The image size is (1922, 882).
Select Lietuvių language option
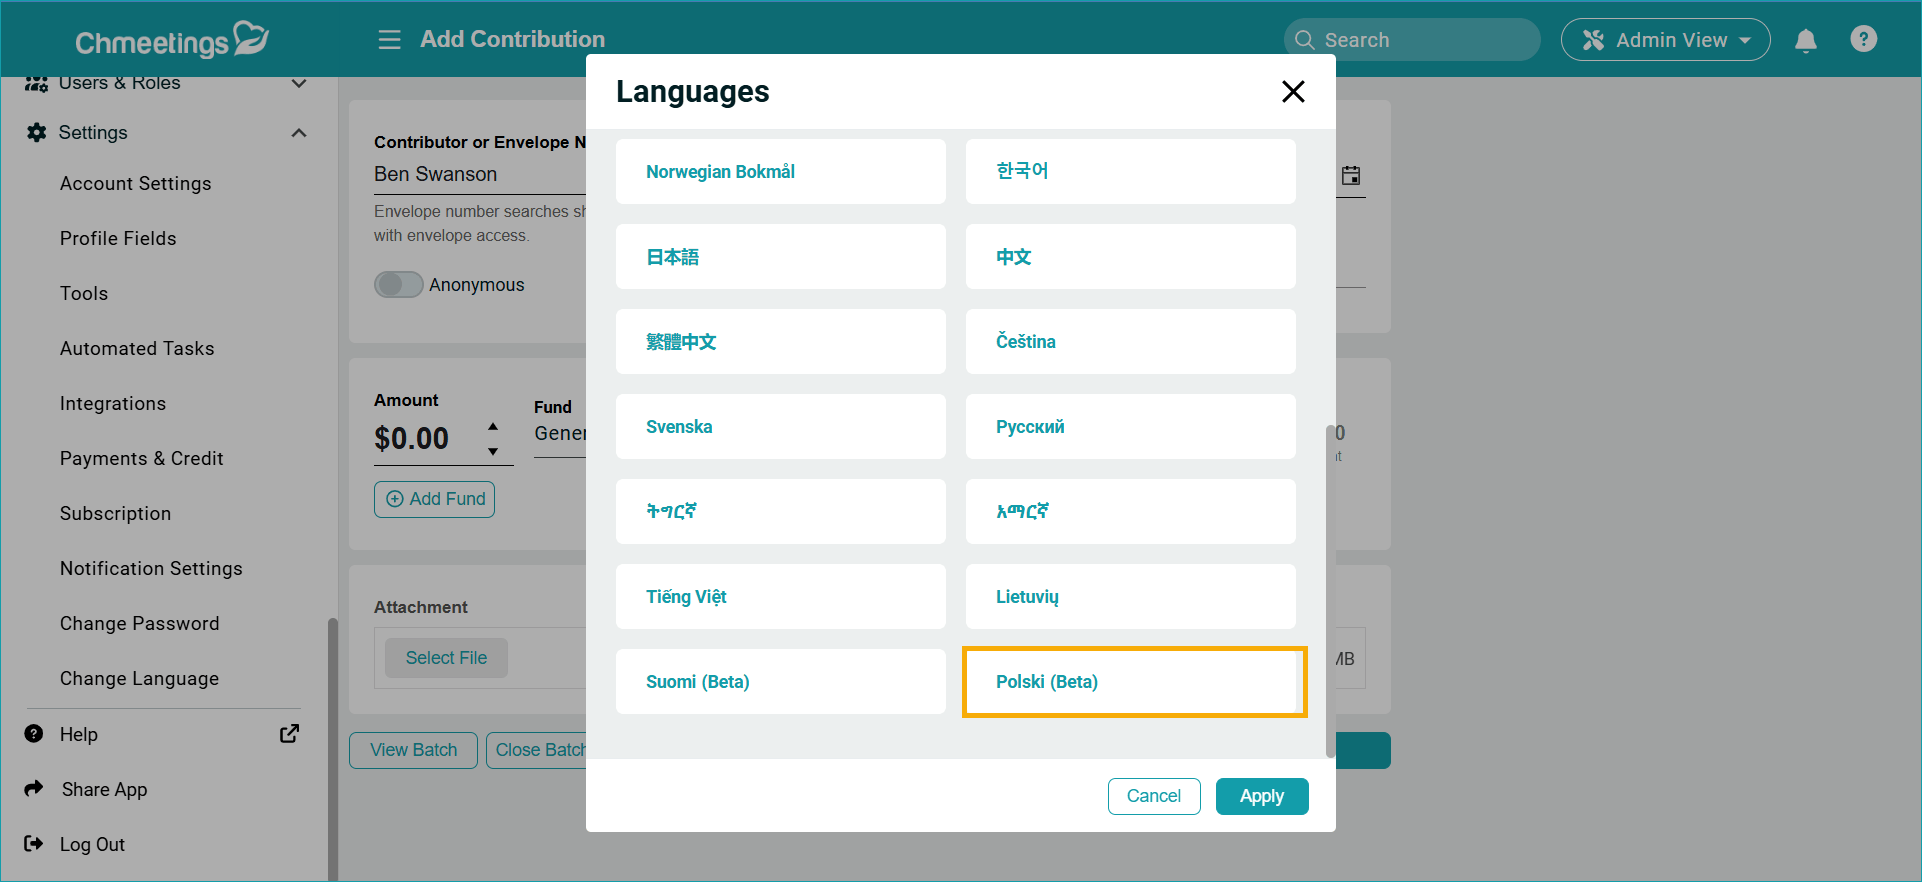click(1131, 597)
